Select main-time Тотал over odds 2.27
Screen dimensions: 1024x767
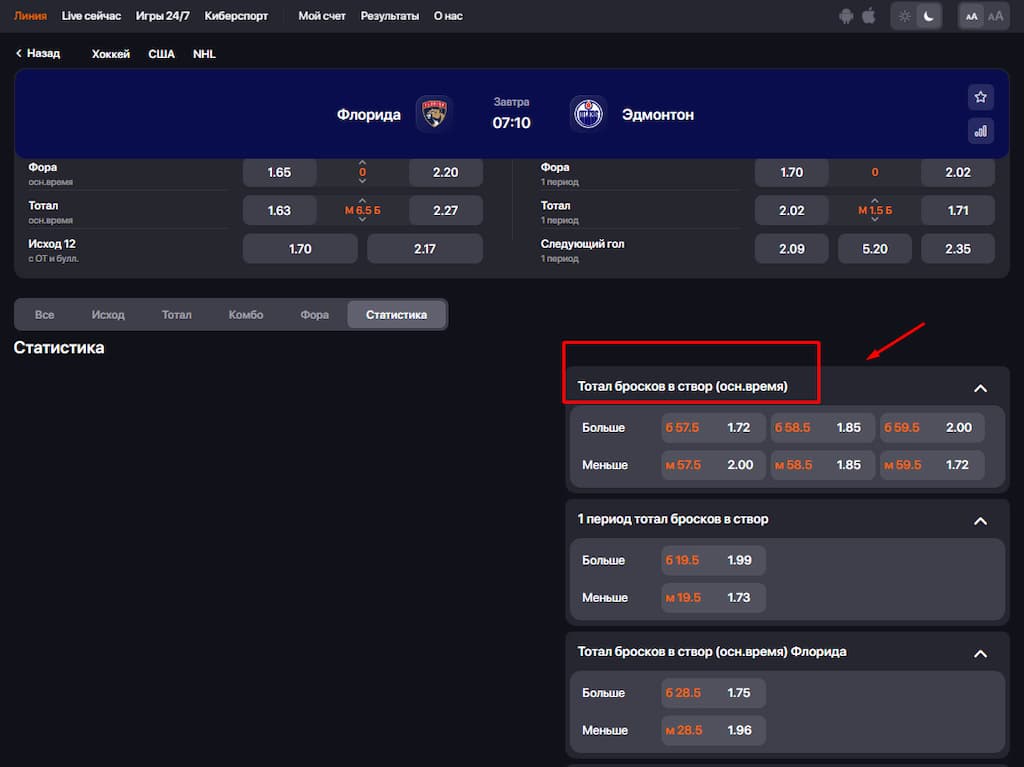(445, 210)
